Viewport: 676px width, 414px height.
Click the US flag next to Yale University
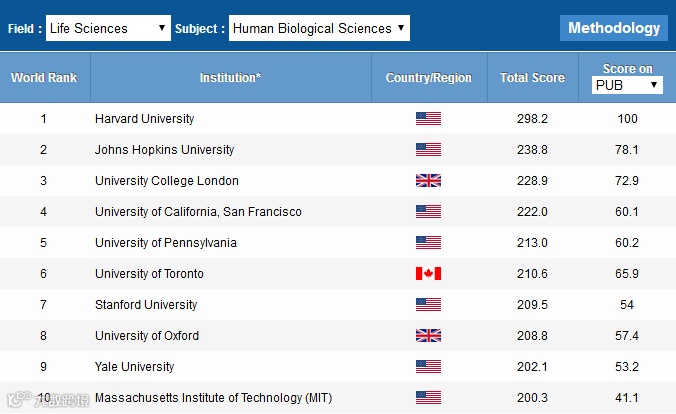pos(428,367)
